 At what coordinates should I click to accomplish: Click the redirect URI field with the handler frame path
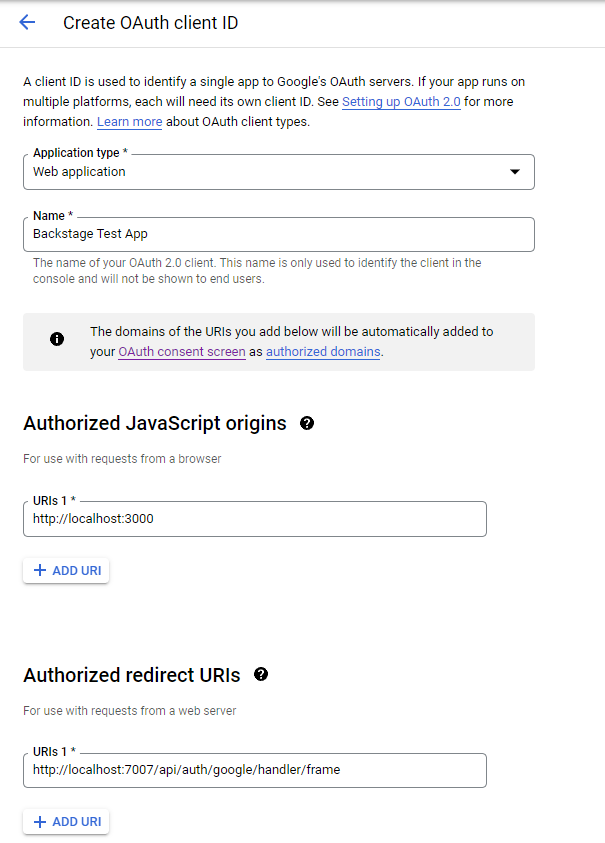[x=254, y=770]
